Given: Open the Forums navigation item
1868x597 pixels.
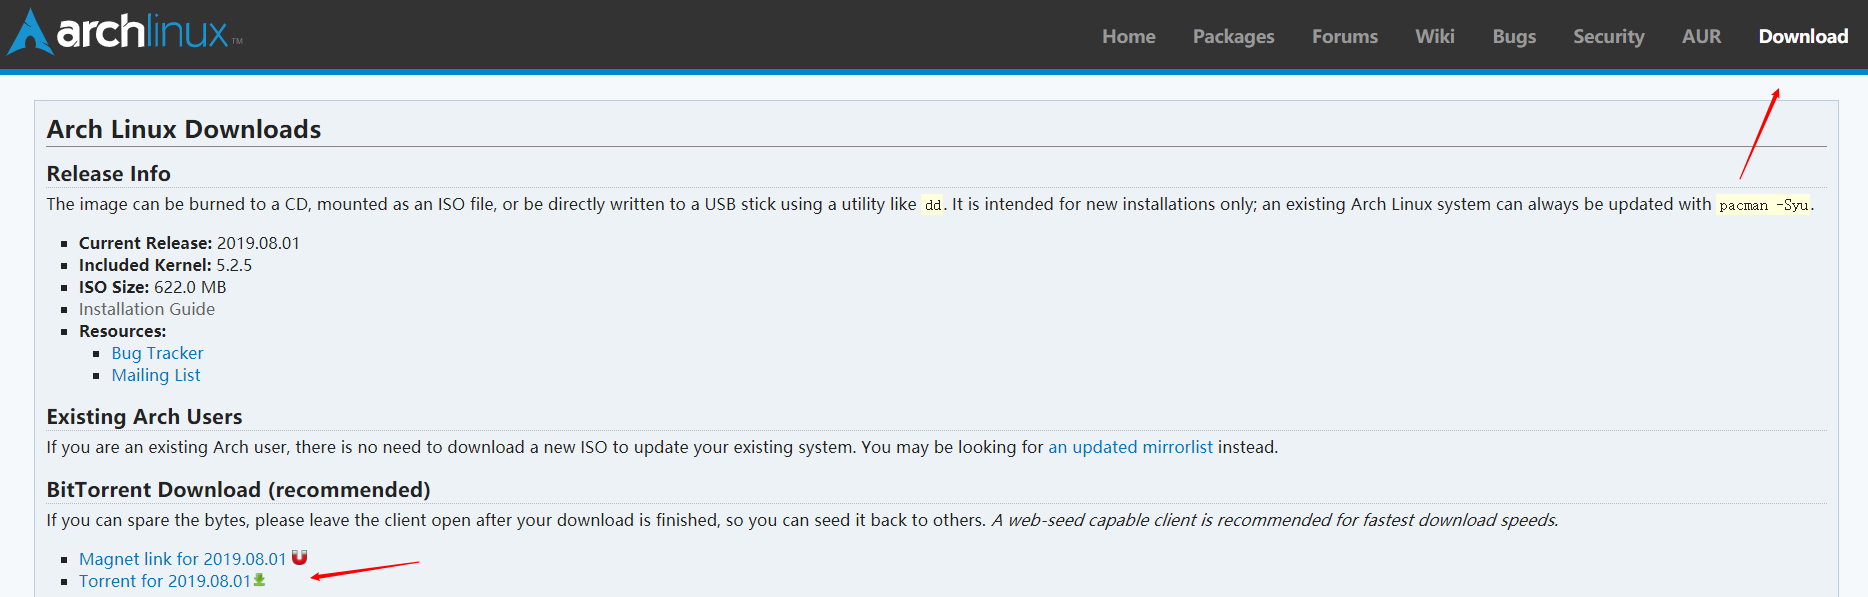Looking at the screenshot, I should pyautogui.click(x=1344, y=37).
